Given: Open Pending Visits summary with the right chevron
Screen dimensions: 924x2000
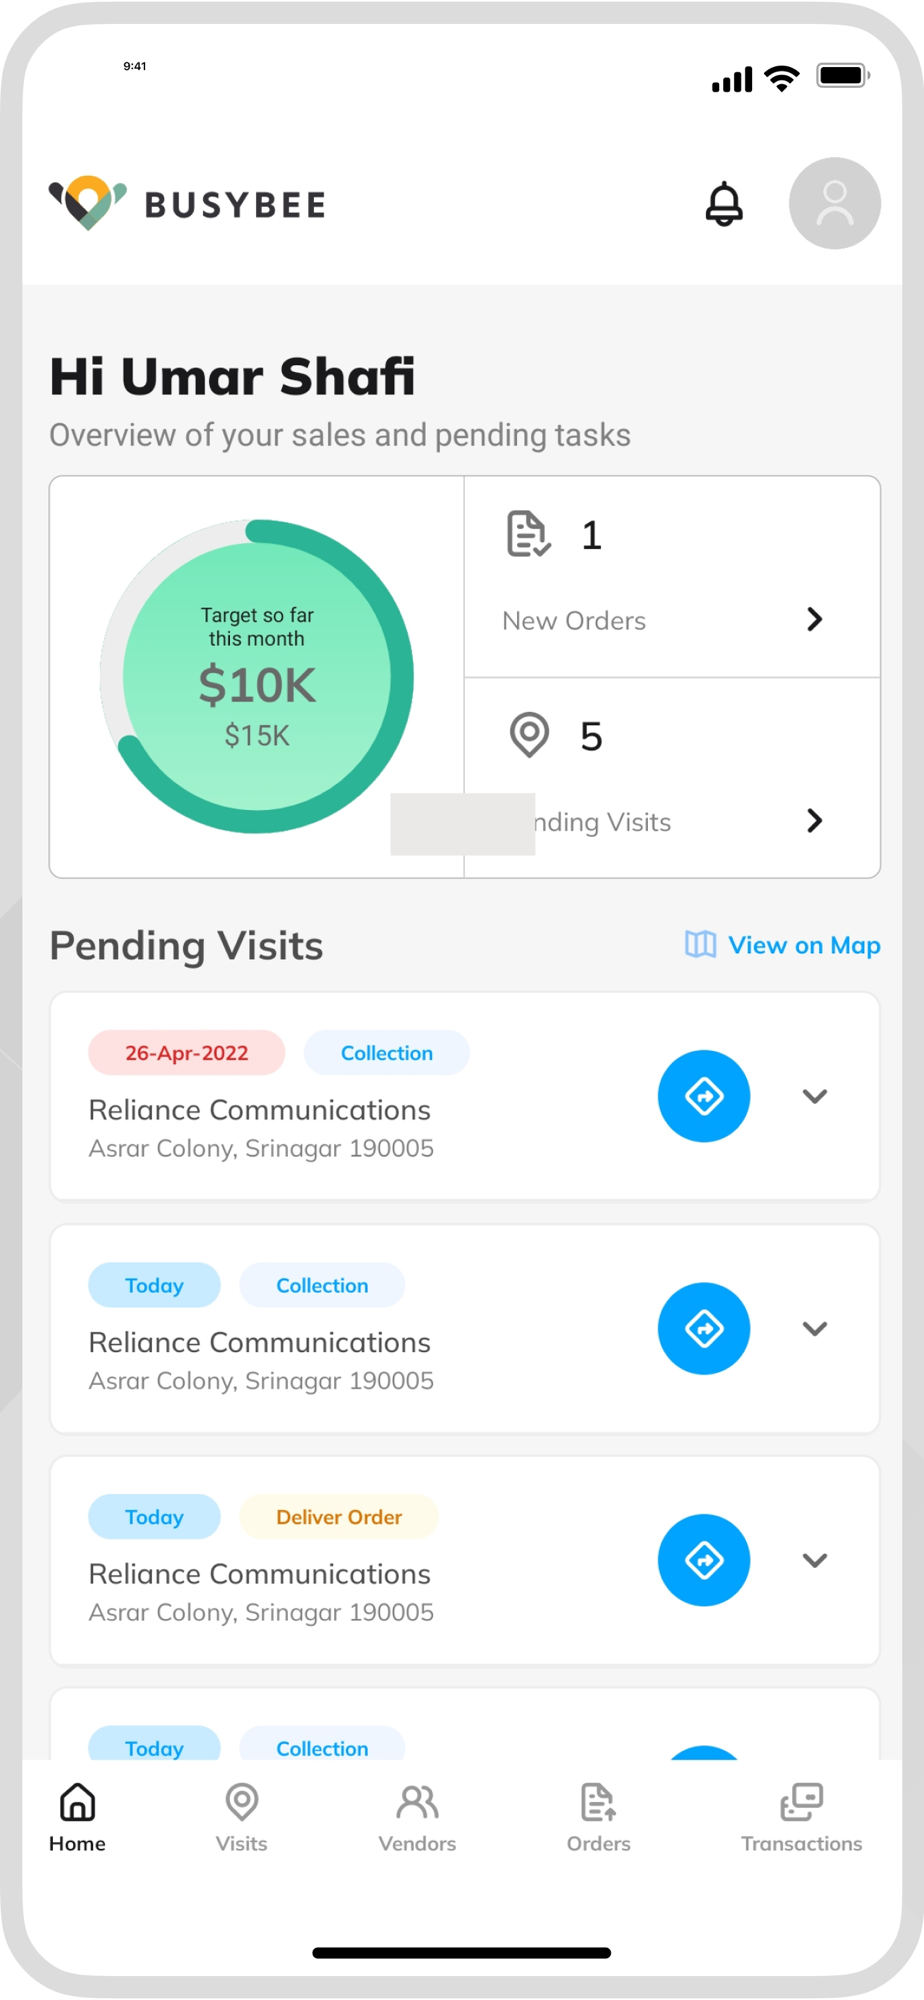Looking at the screenshot, I should click(x=815, y=821).
